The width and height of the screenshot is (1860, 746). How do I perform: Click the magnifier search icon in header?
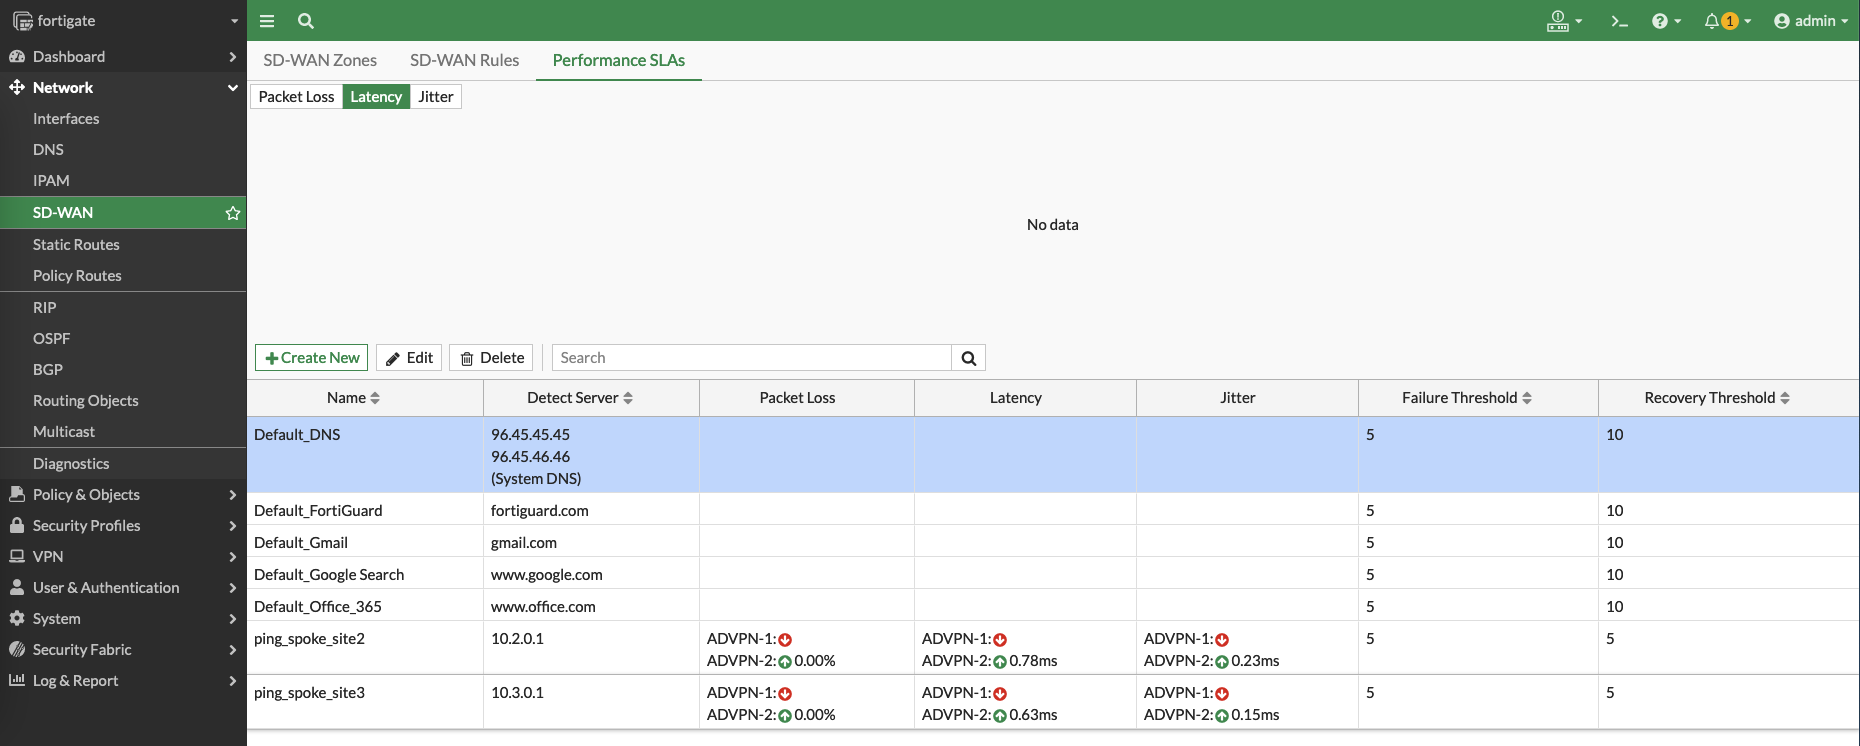306,21
